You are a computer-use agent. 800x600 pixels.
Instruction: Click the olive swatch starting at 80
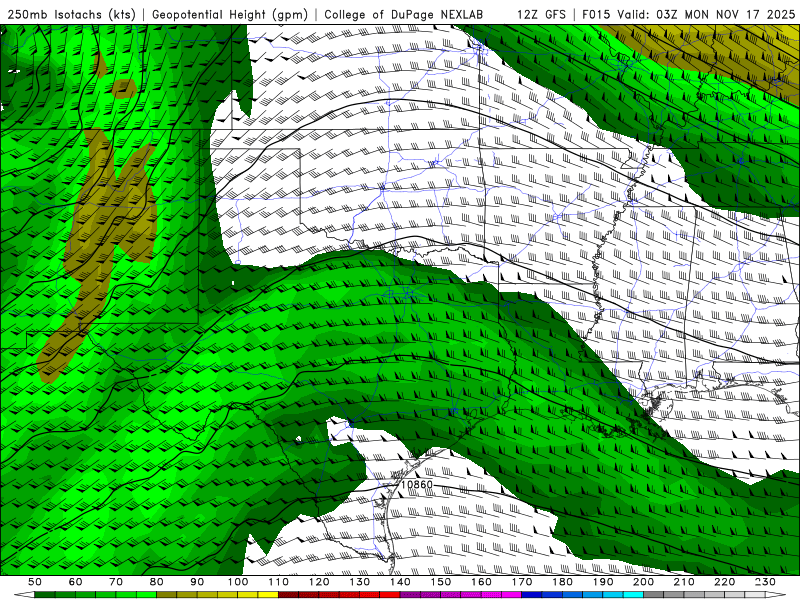166,594
